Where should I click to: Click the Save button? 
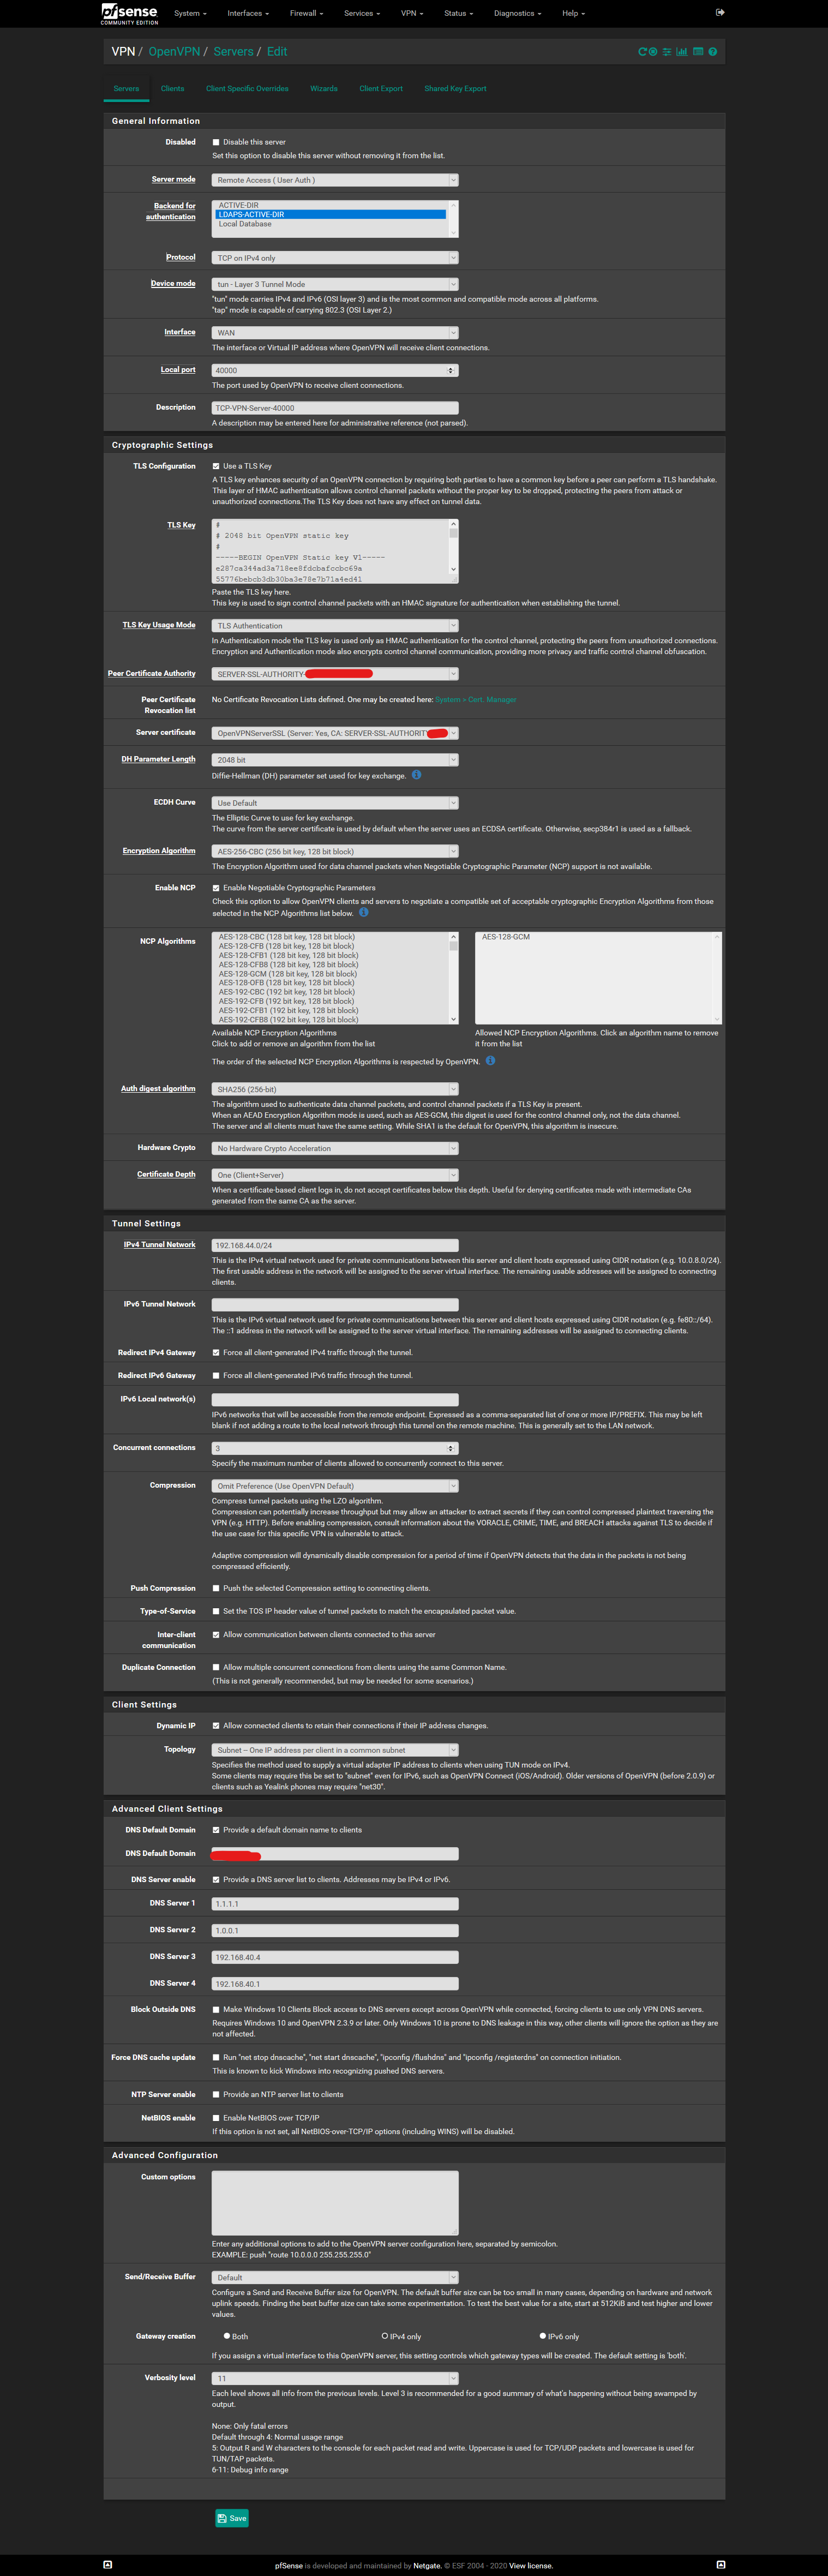pos(232,2518)
